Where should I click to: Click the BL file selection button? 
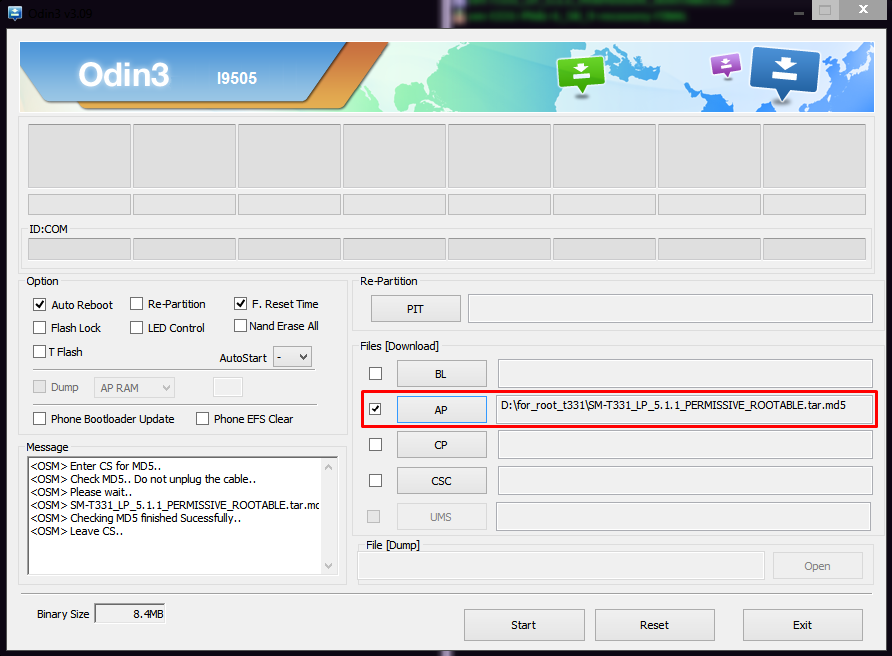click(441, 374)
